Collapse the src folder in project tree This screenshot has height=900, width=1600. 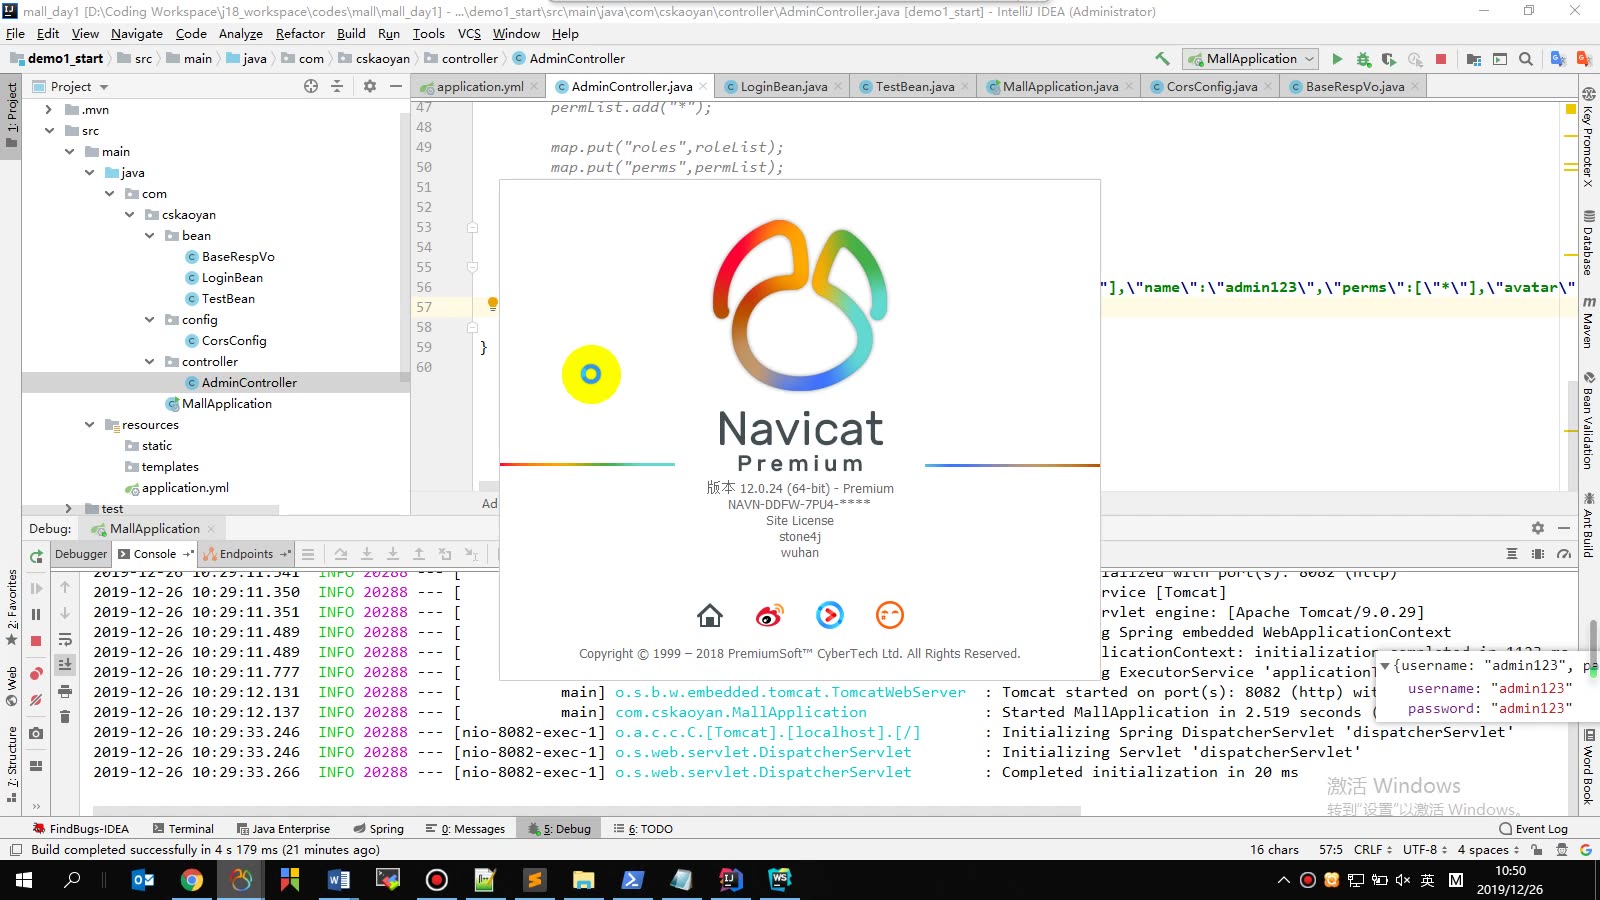[x=50, y=131]
